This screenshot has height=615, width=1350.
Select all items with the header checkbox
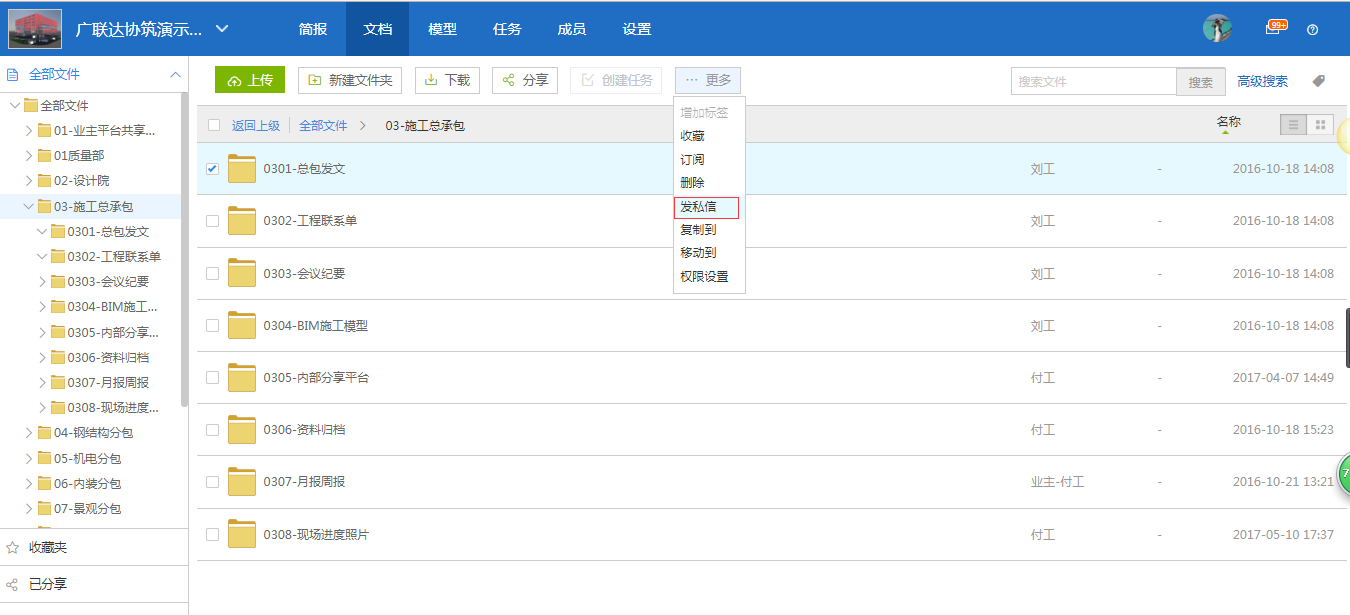pos(212,126)
